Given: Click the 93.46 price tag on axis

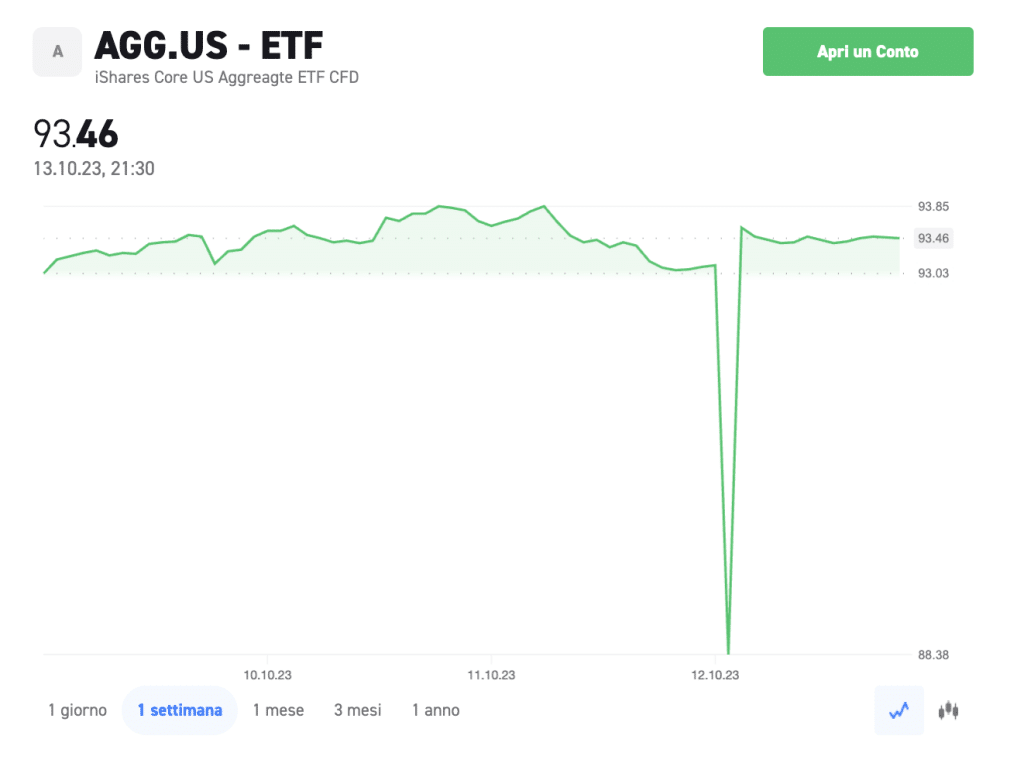Looking at the screenshot, I should coord(932,238).
